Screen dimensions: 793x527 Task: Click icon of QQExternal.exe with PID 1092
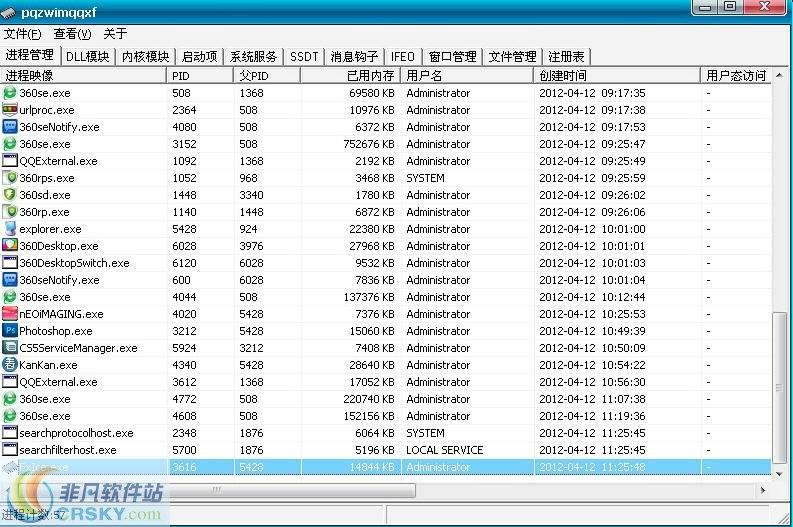pyautogui.click(x=10, y=161)
